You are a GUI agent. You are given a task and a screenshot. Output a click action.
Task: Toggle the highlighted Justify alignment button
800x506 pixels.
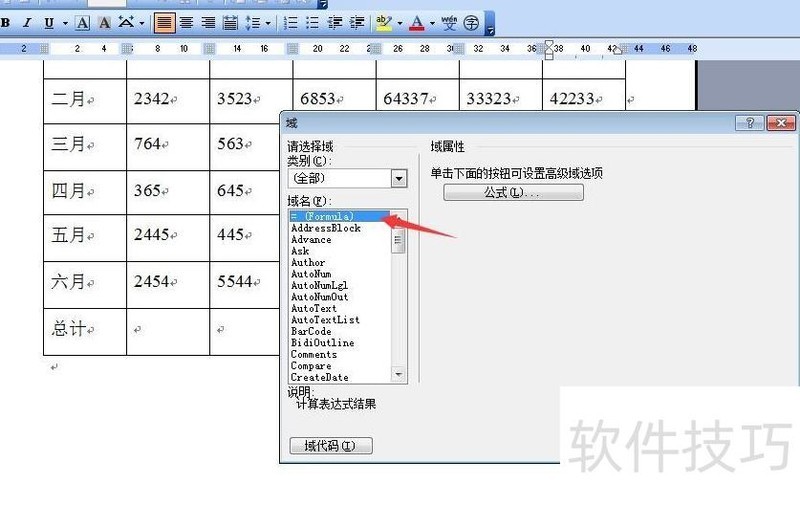tap(164, 23)
